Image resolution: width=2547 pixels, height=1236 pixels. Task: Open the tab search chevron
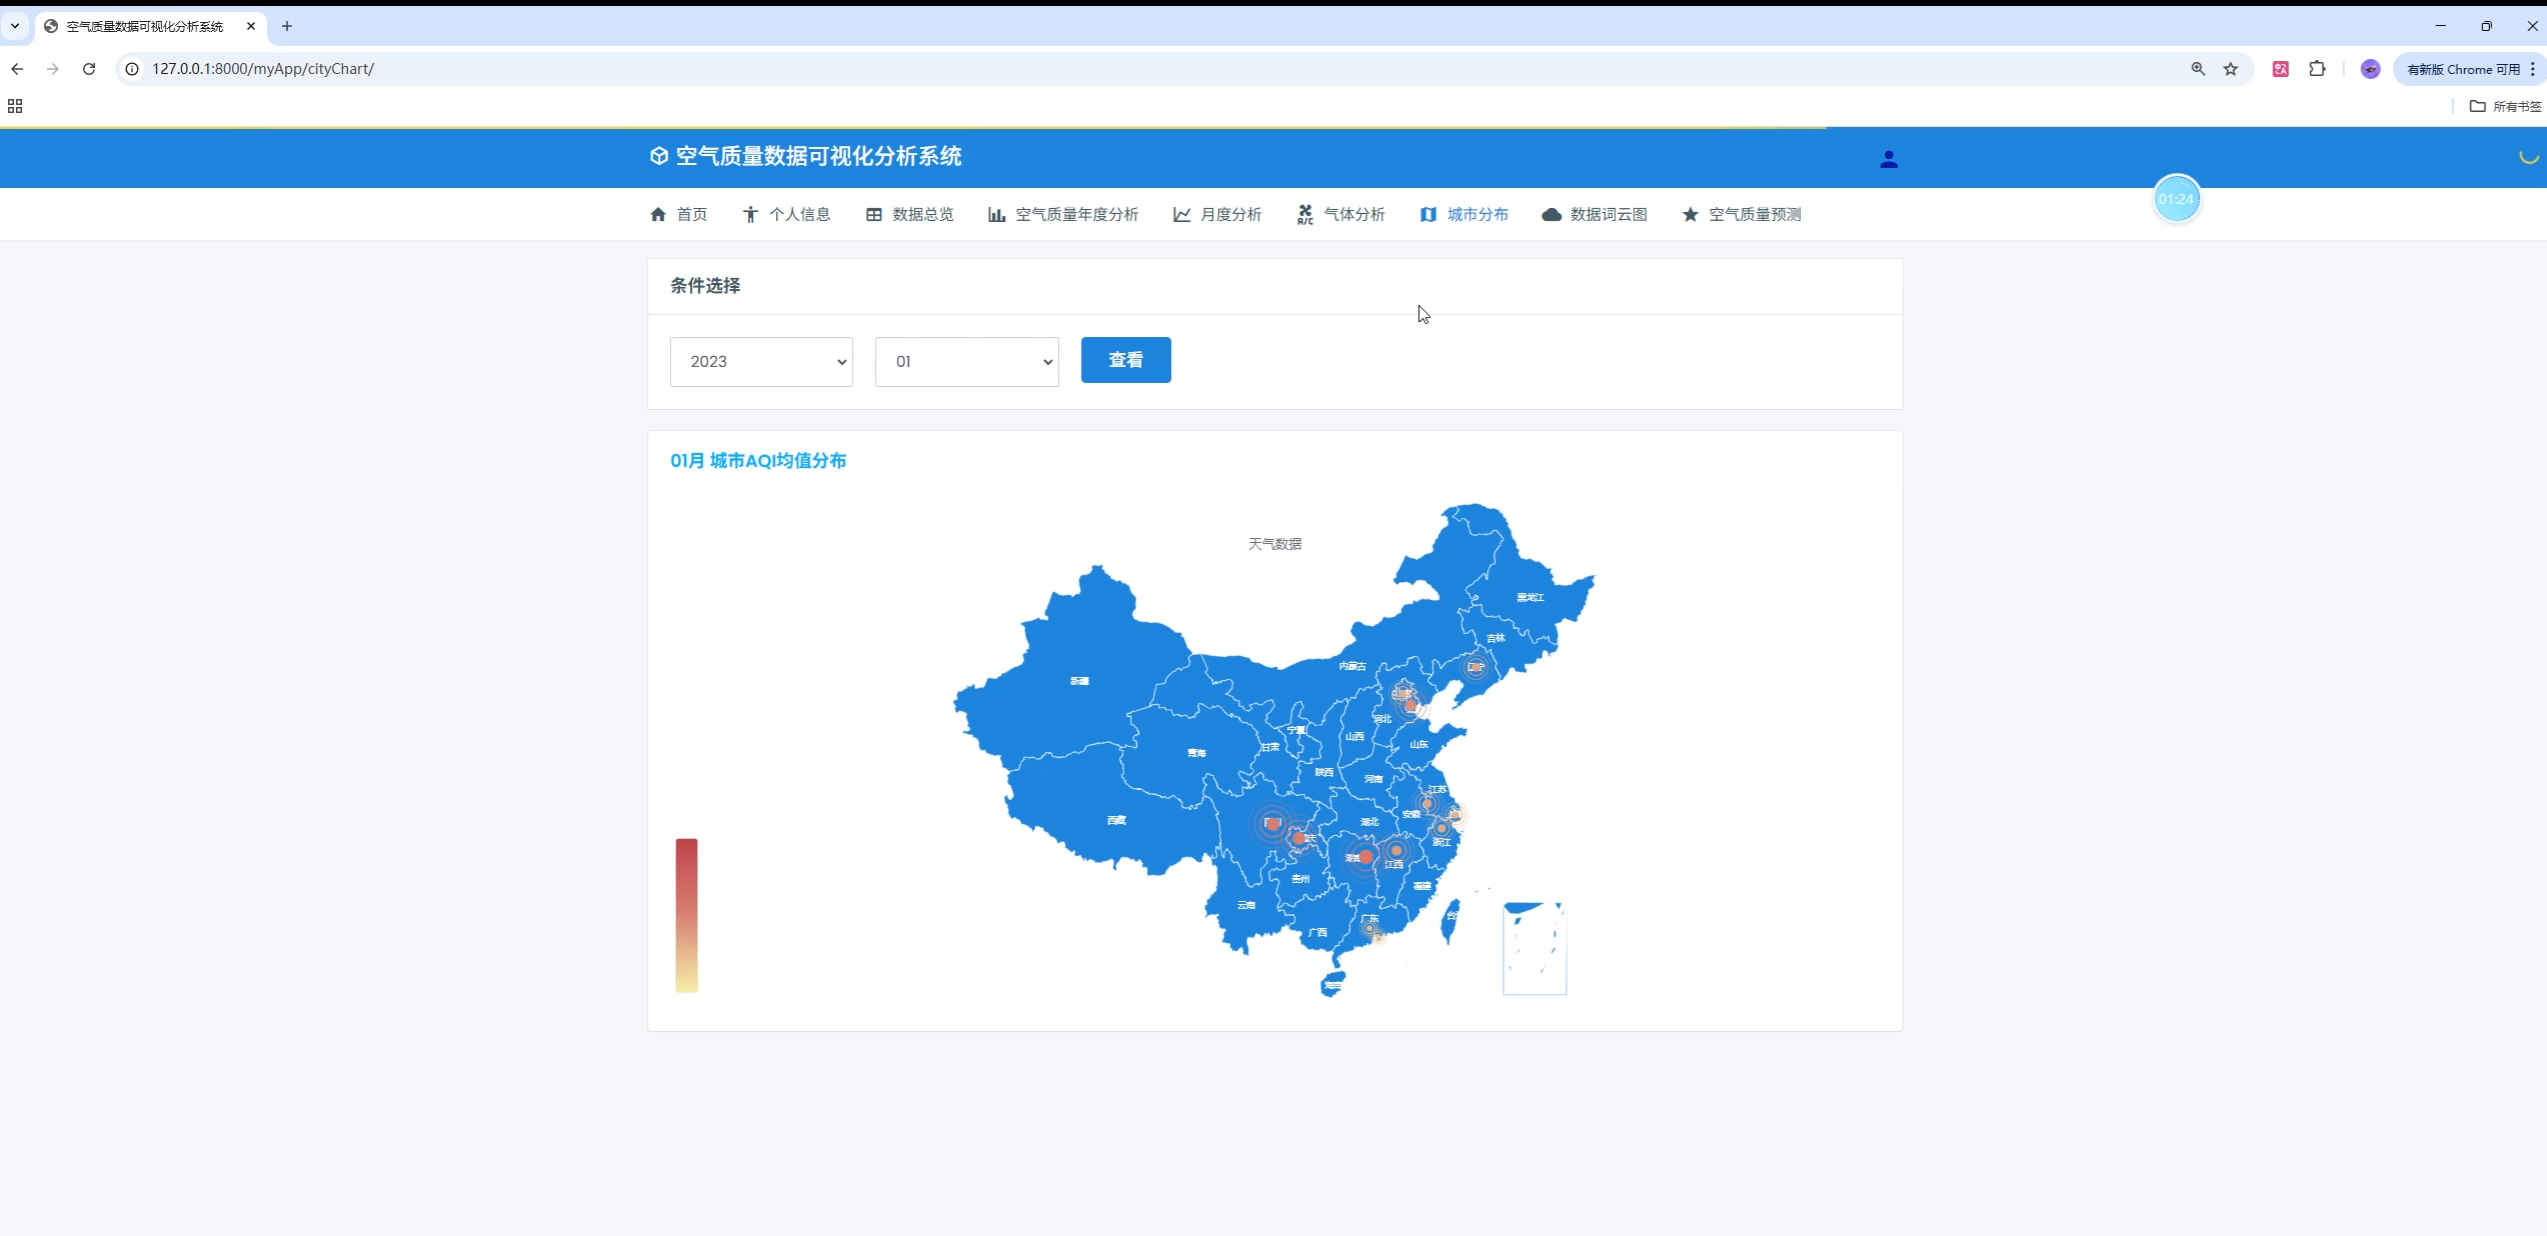[15, 26]
